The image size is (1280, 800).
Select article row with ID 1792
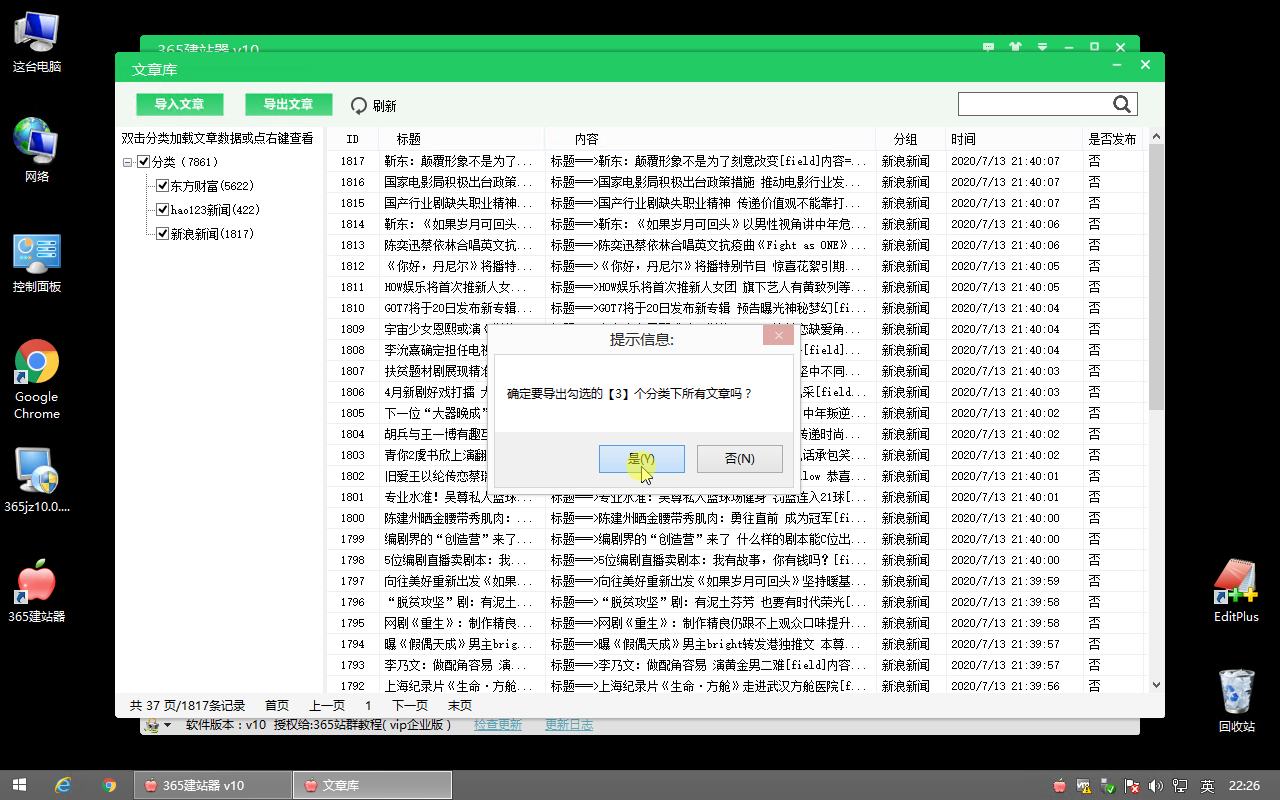pos(738,686)
